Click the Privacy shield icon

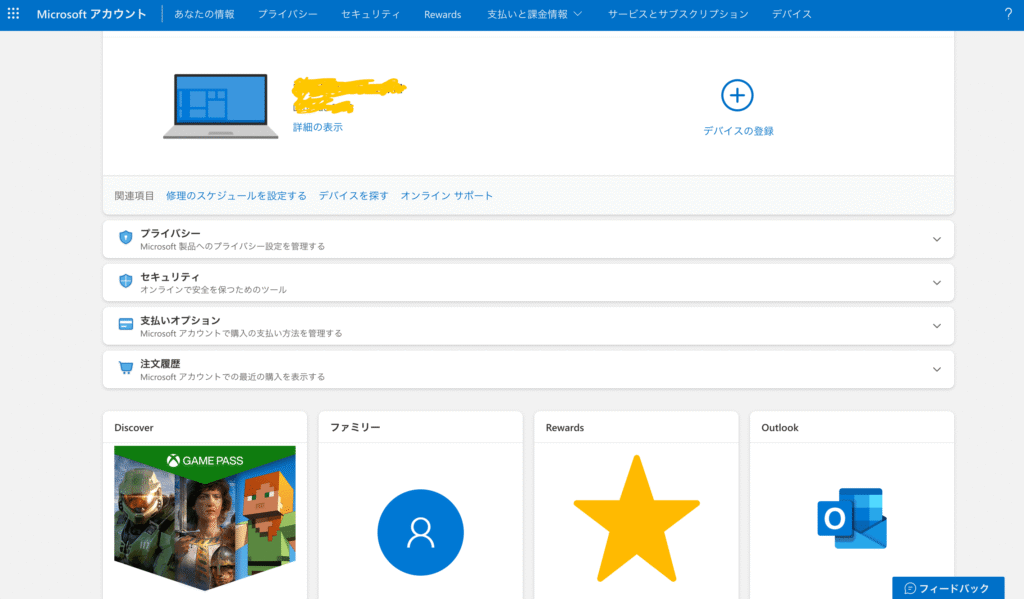[125, 237]
